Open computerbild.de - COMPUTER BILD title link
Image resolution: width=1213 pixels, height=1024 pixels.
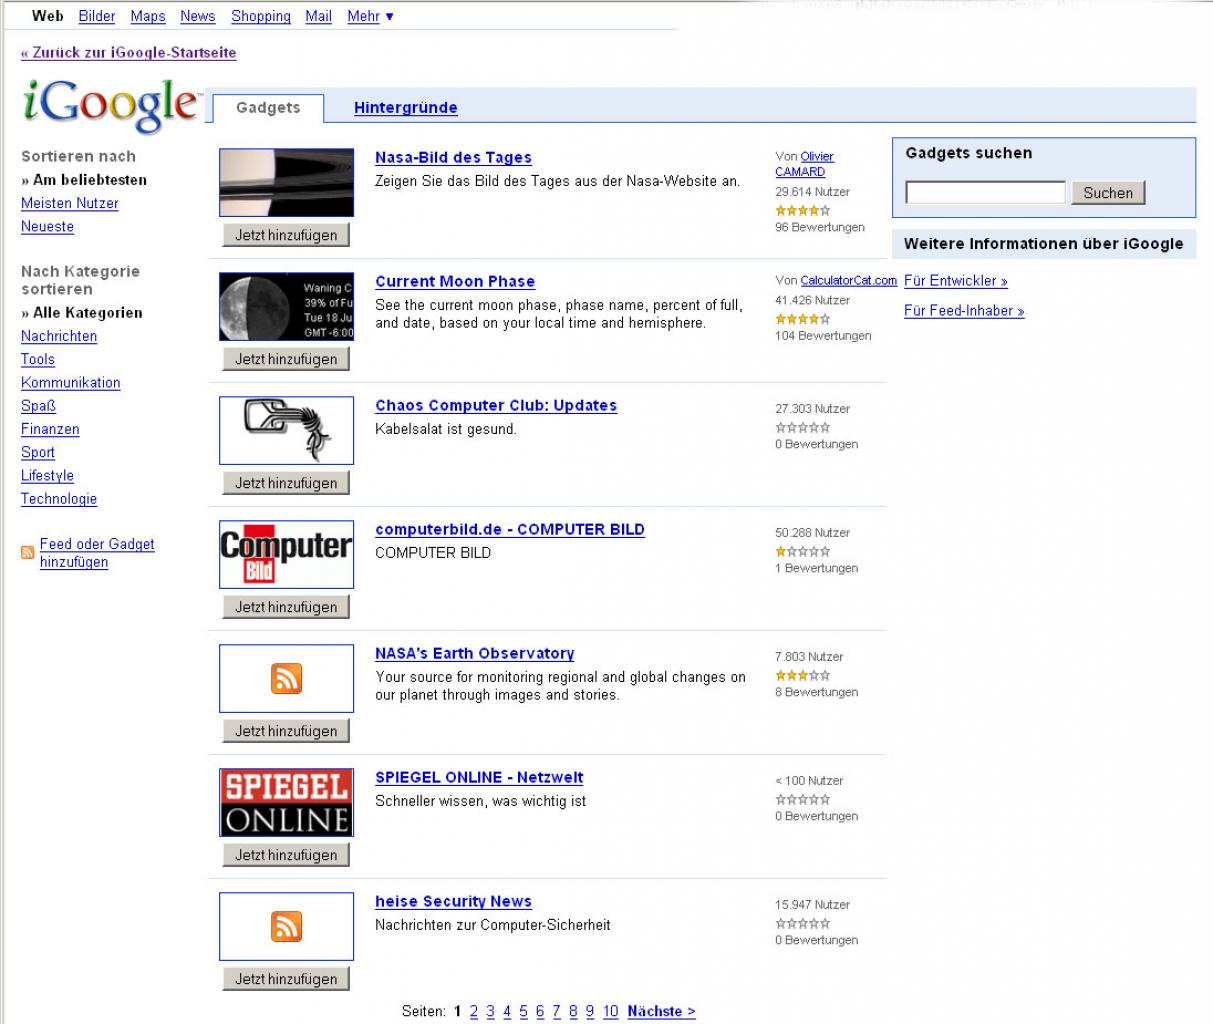click(510, 529)
